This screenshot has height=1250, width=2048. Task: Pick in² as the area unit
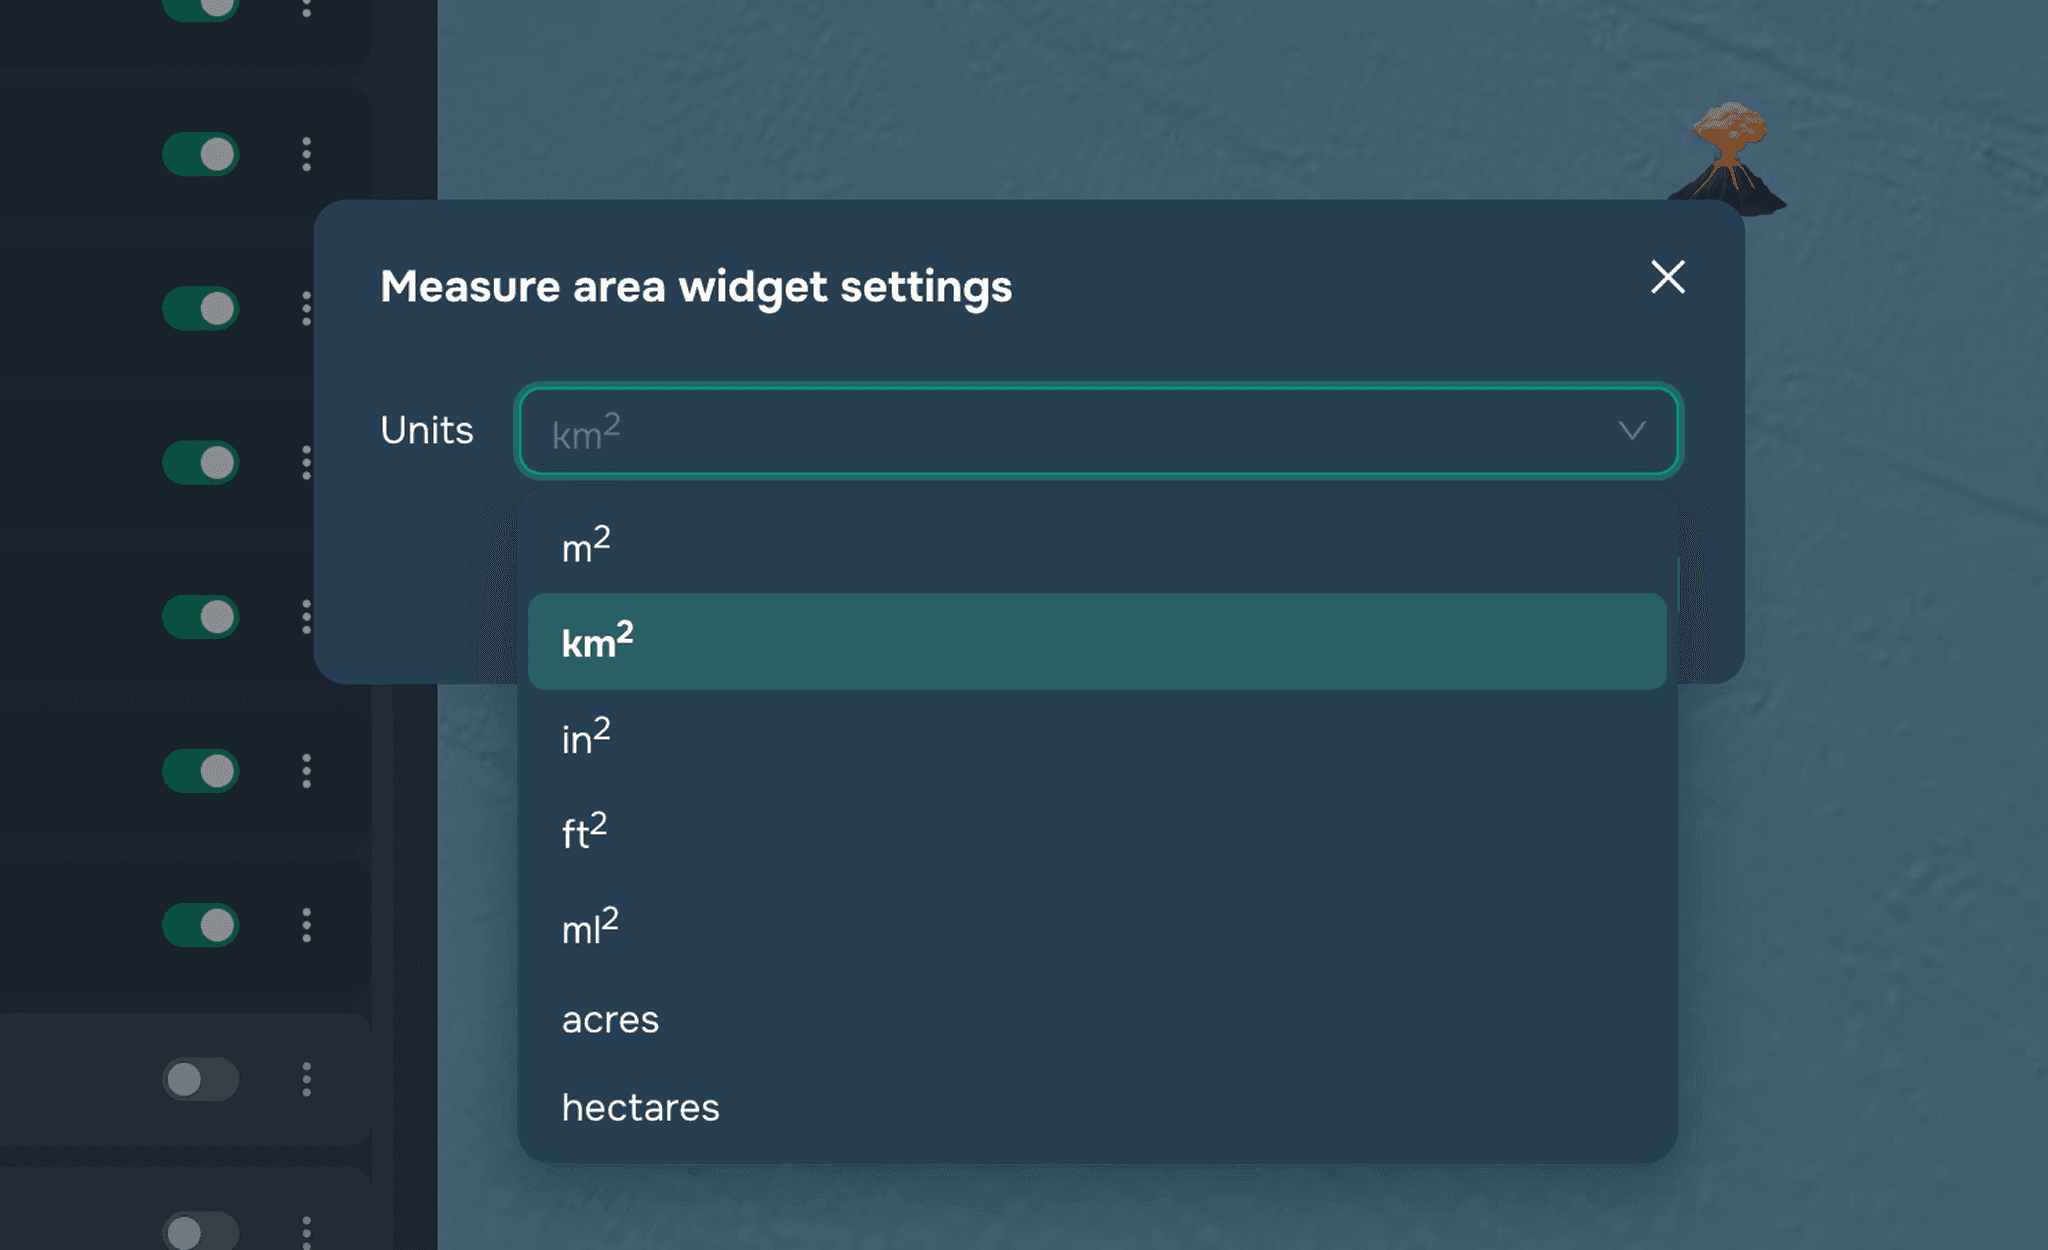pos(1097,736)
